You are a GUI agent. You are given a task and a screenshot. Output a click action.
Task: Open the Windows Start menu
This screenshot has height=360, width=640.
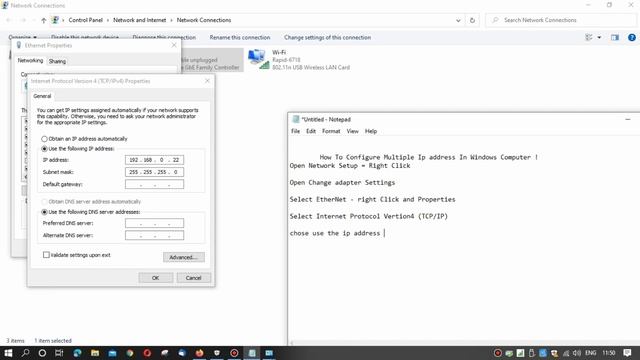[x=8, y=353]
